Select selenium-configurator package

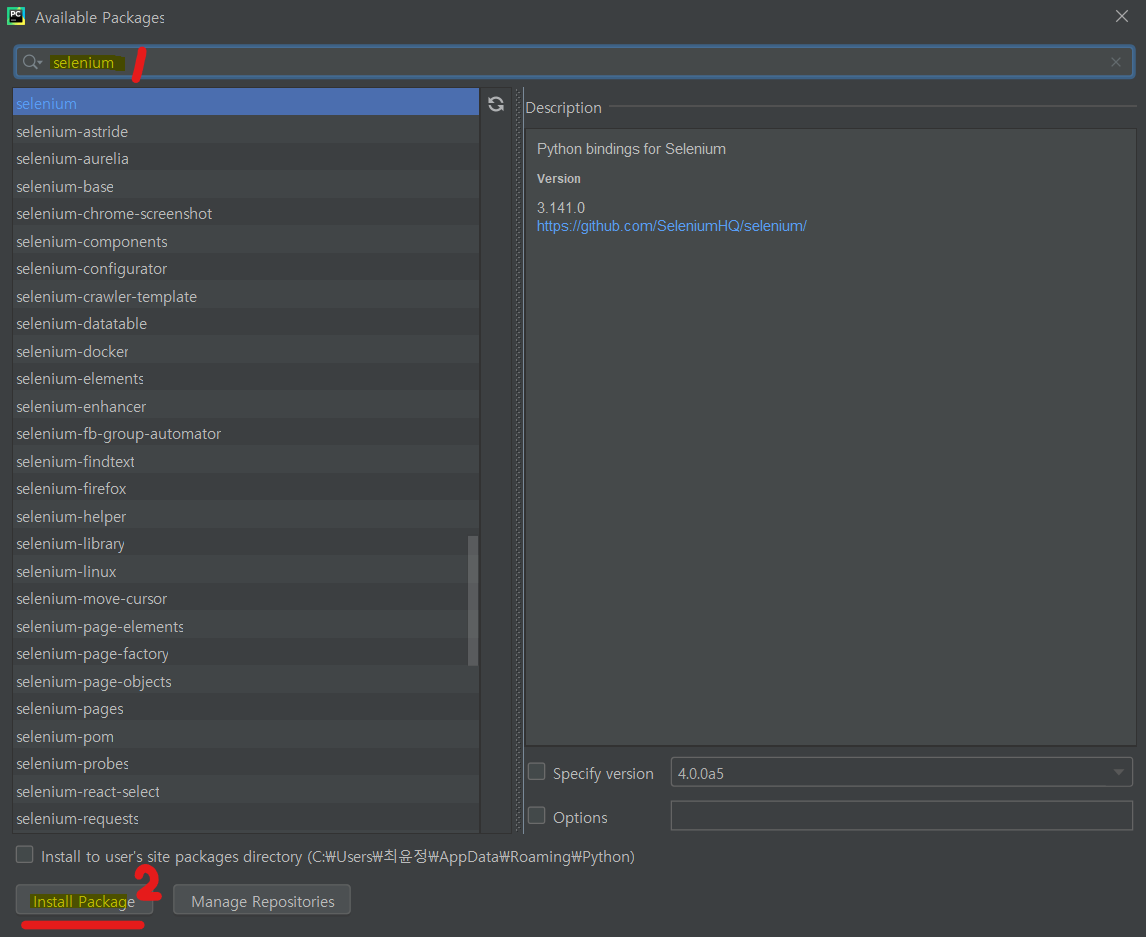pyautogui.click(x=246, y=269)
